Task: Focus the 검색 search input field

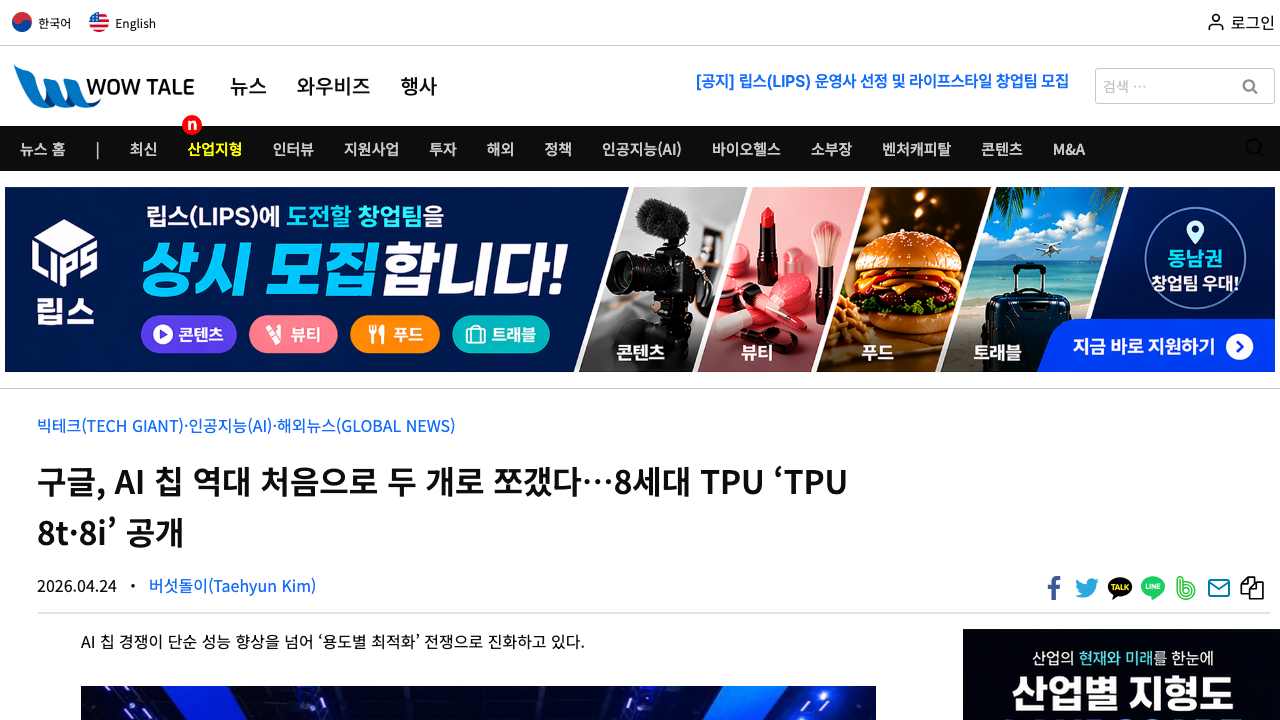Action: [1165, 86]
